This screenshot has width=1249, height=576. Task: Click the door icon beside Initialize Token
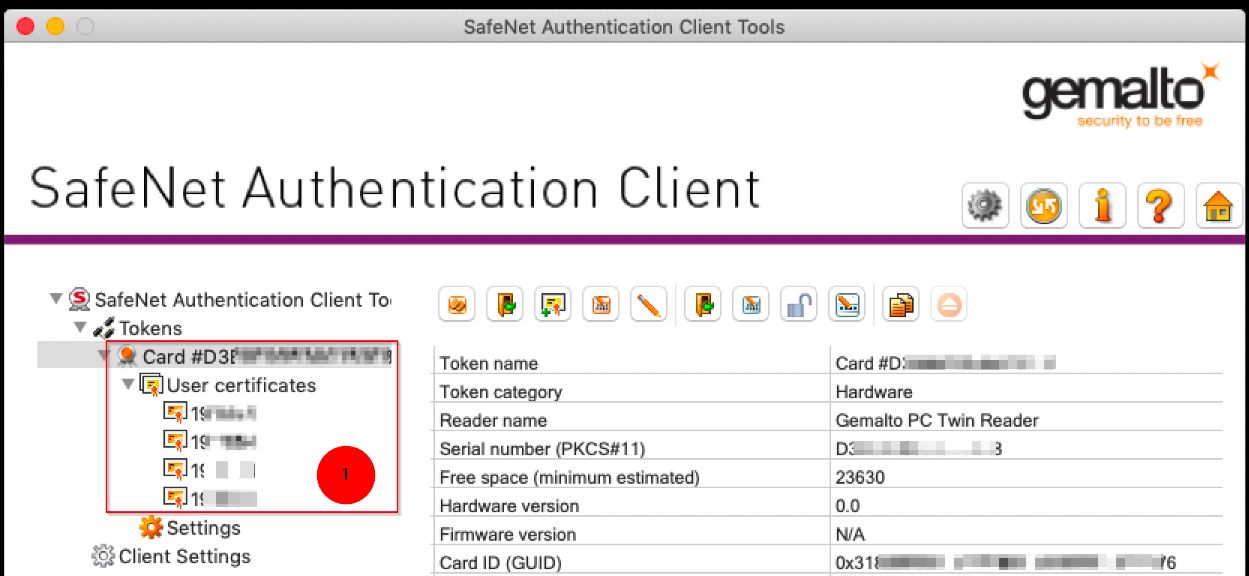tap(505, 305)
